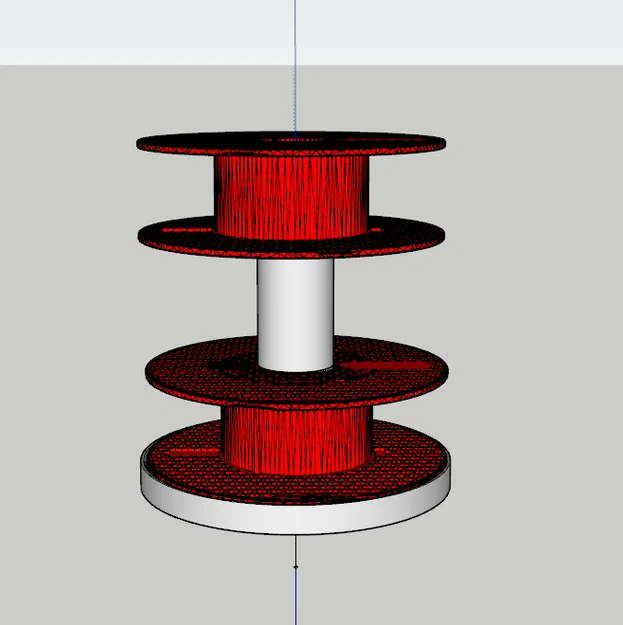The height and width of the screenshot is (625, 623).
Task: Click the black axis segment beneath the base
Action: click(x=296, y=549)
